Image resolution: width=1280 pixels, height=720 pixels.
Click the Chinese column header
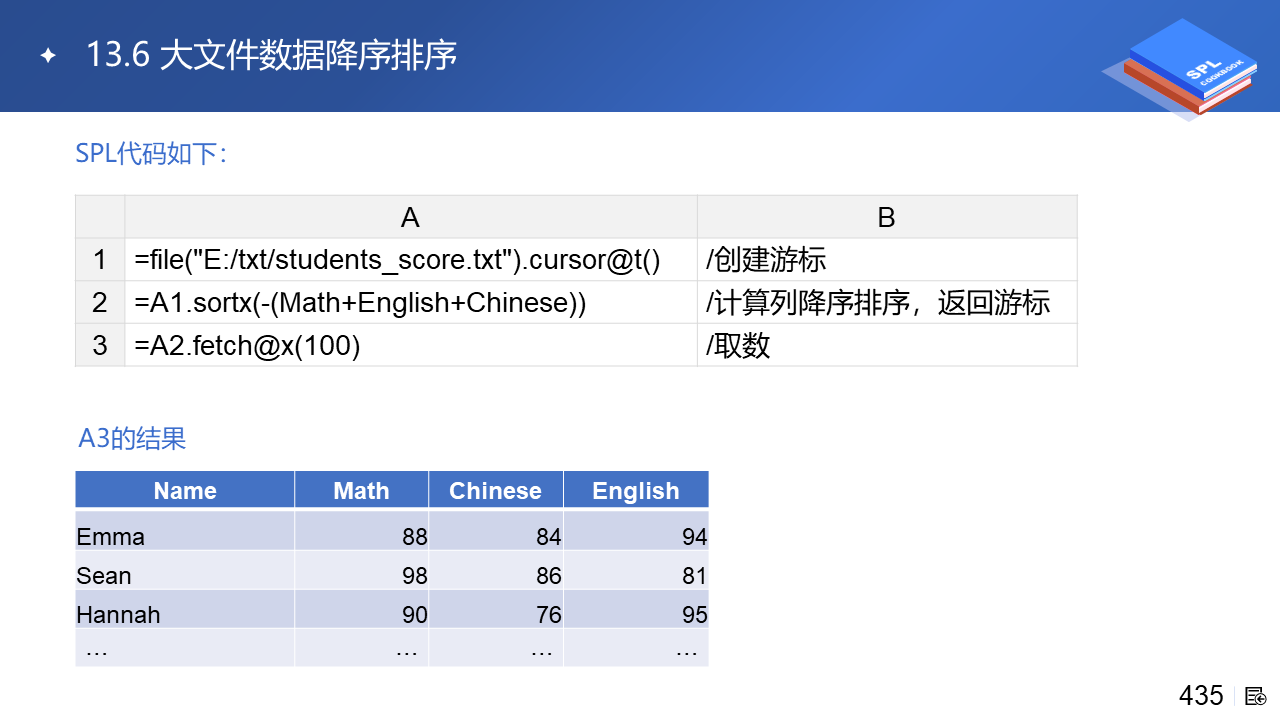(495, 490)
